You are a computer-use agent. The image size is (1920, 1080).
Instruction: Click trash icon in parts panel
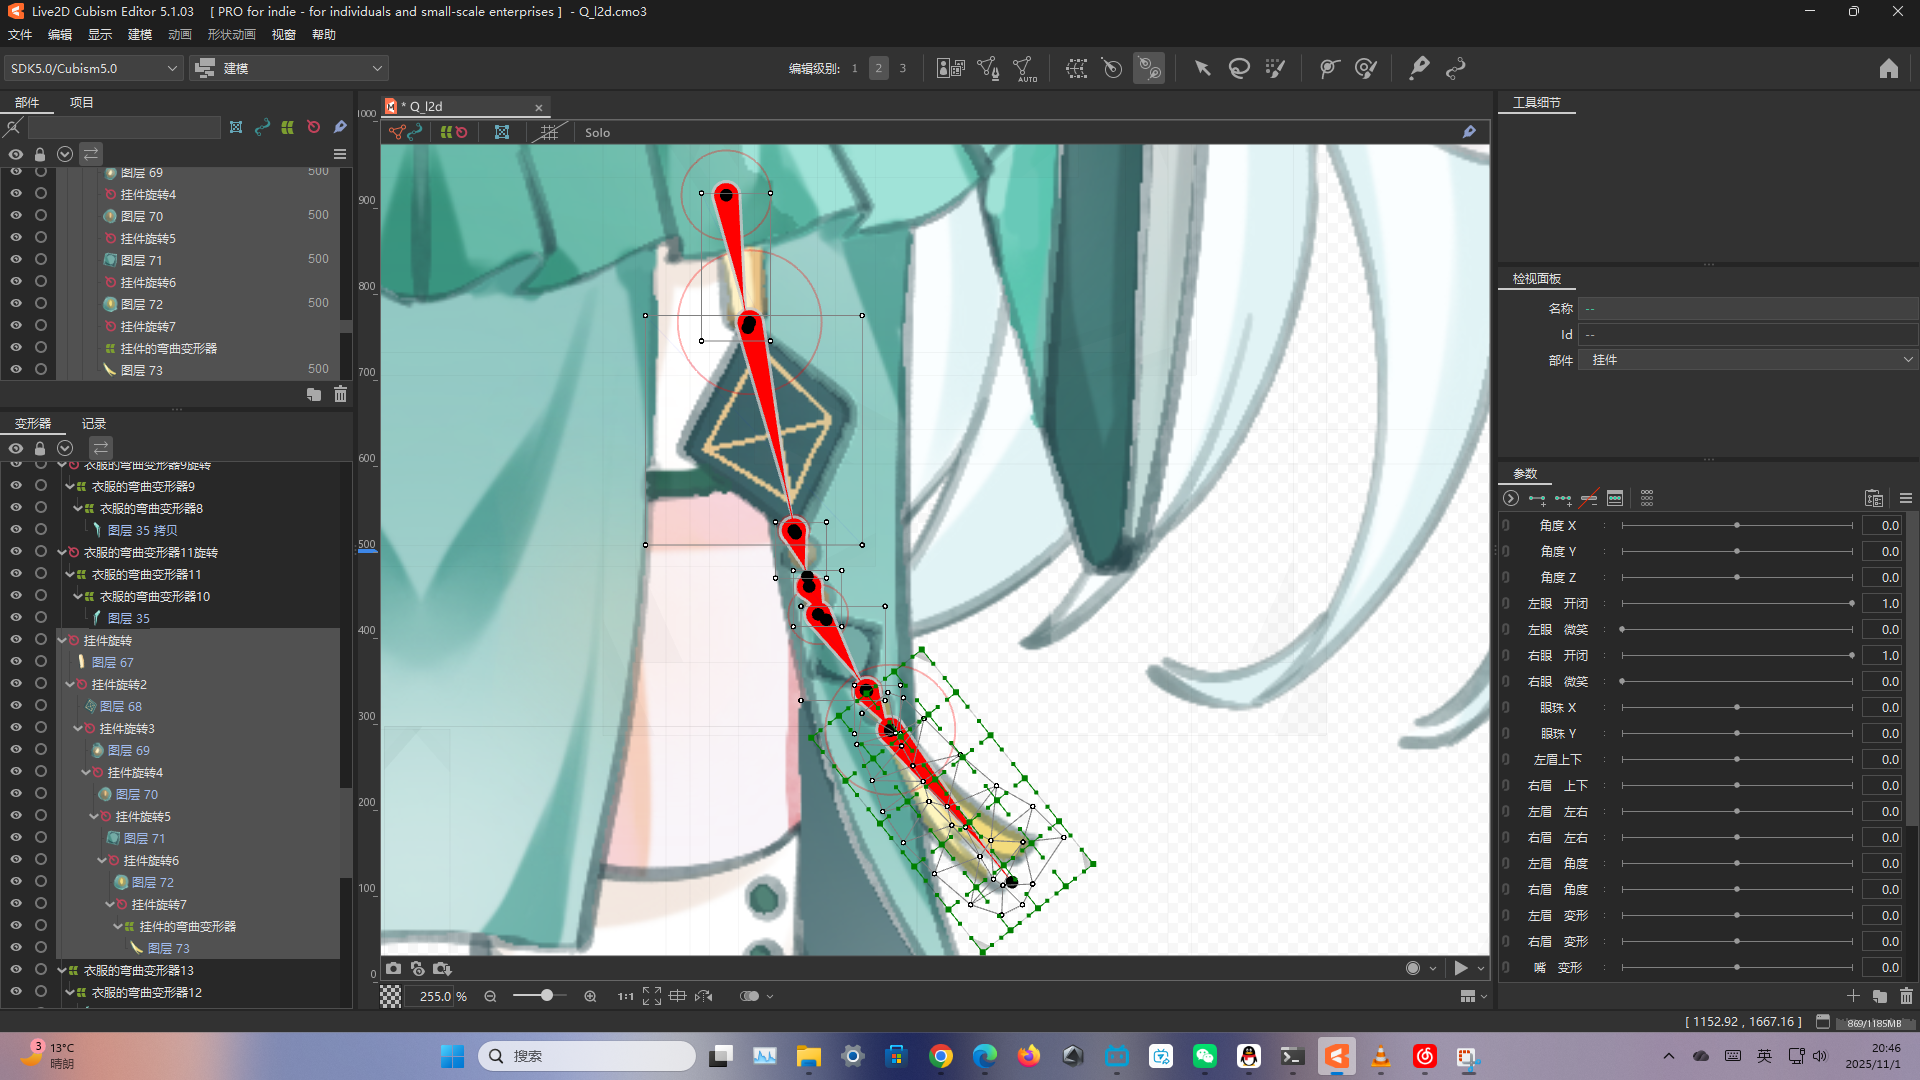click(340, 395)
